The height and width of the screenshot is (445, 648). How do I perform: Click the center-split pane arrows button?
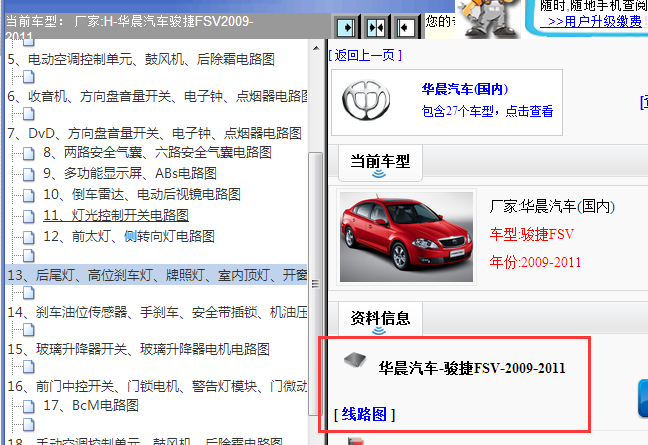376,27
